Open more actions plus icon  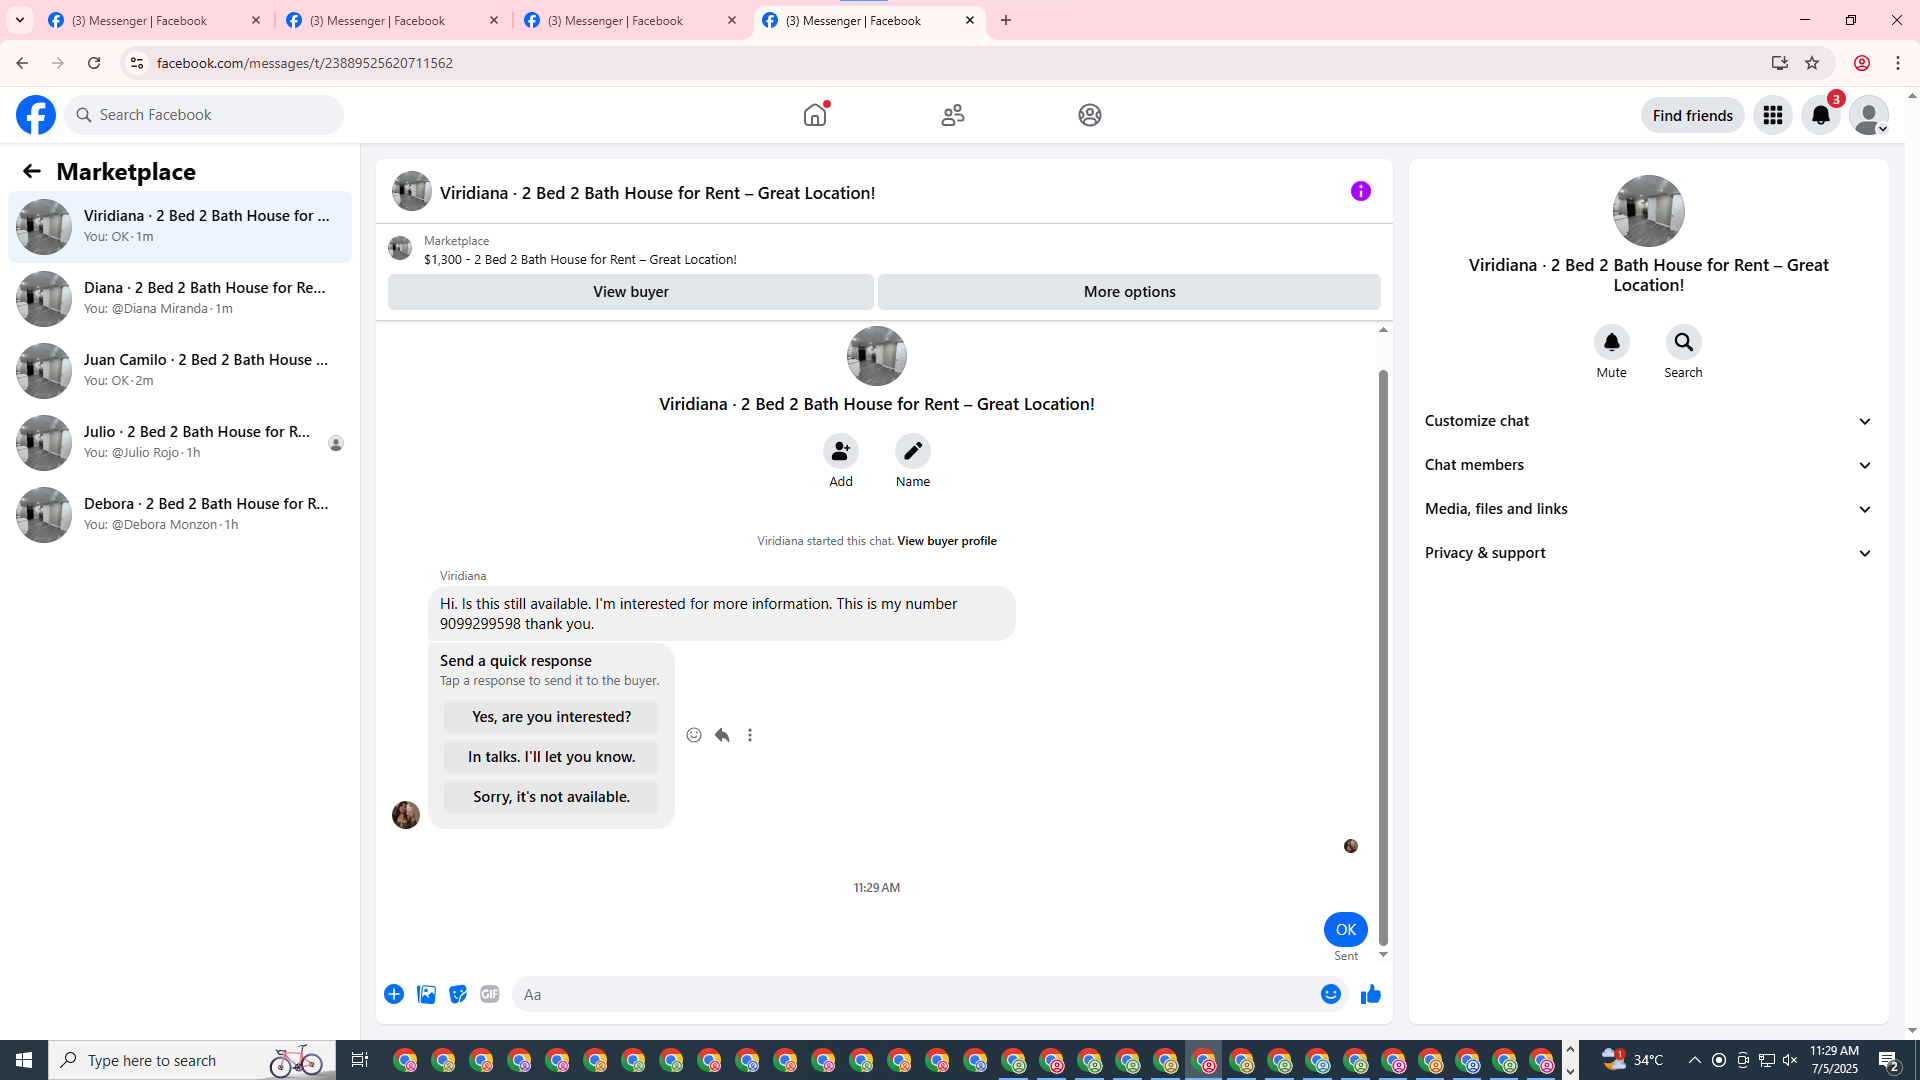(x=394, y=994)
